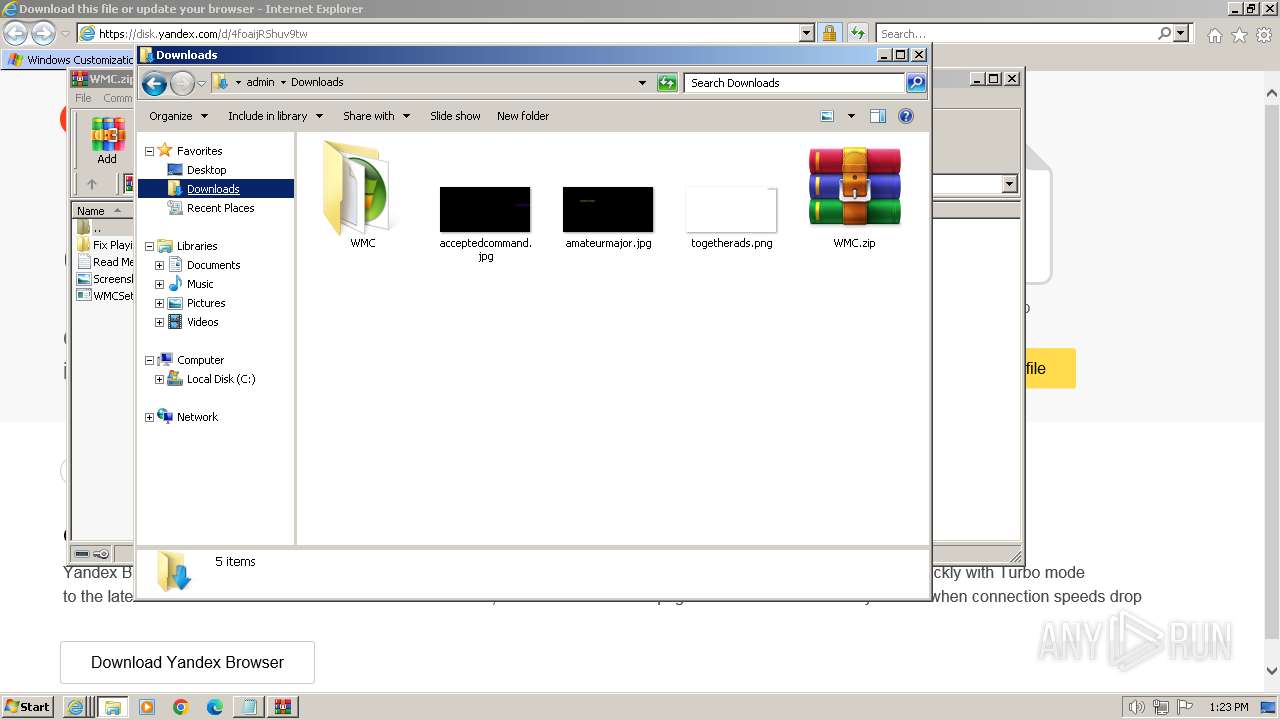The height and width of the screenshot is (720, 1280).
Task: Collapse the Computer tree group
Action: (x=150, y=360)
